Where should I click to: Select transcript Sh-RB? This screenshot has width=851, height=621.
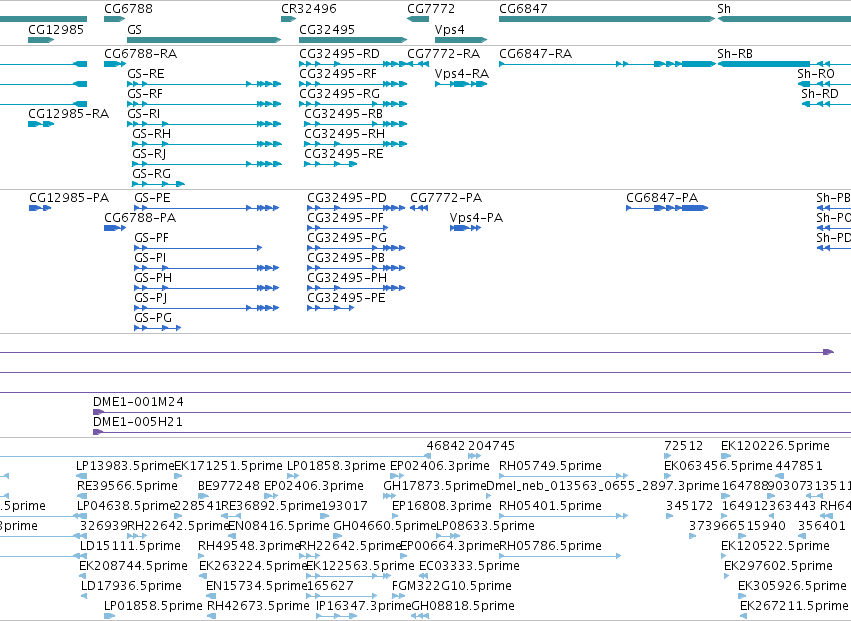(735, 54)
